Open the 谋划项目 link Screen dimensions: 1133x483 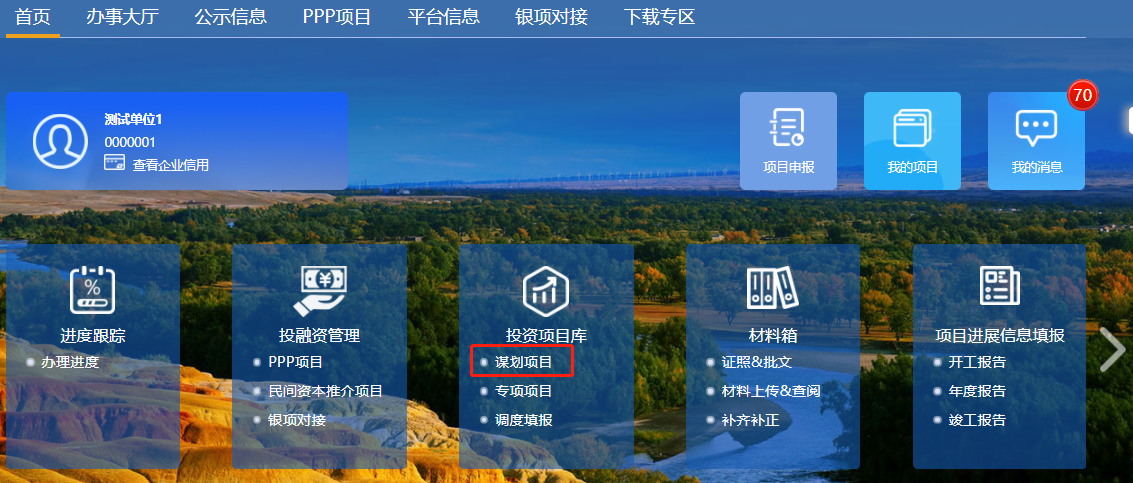(x=523, y=362)
